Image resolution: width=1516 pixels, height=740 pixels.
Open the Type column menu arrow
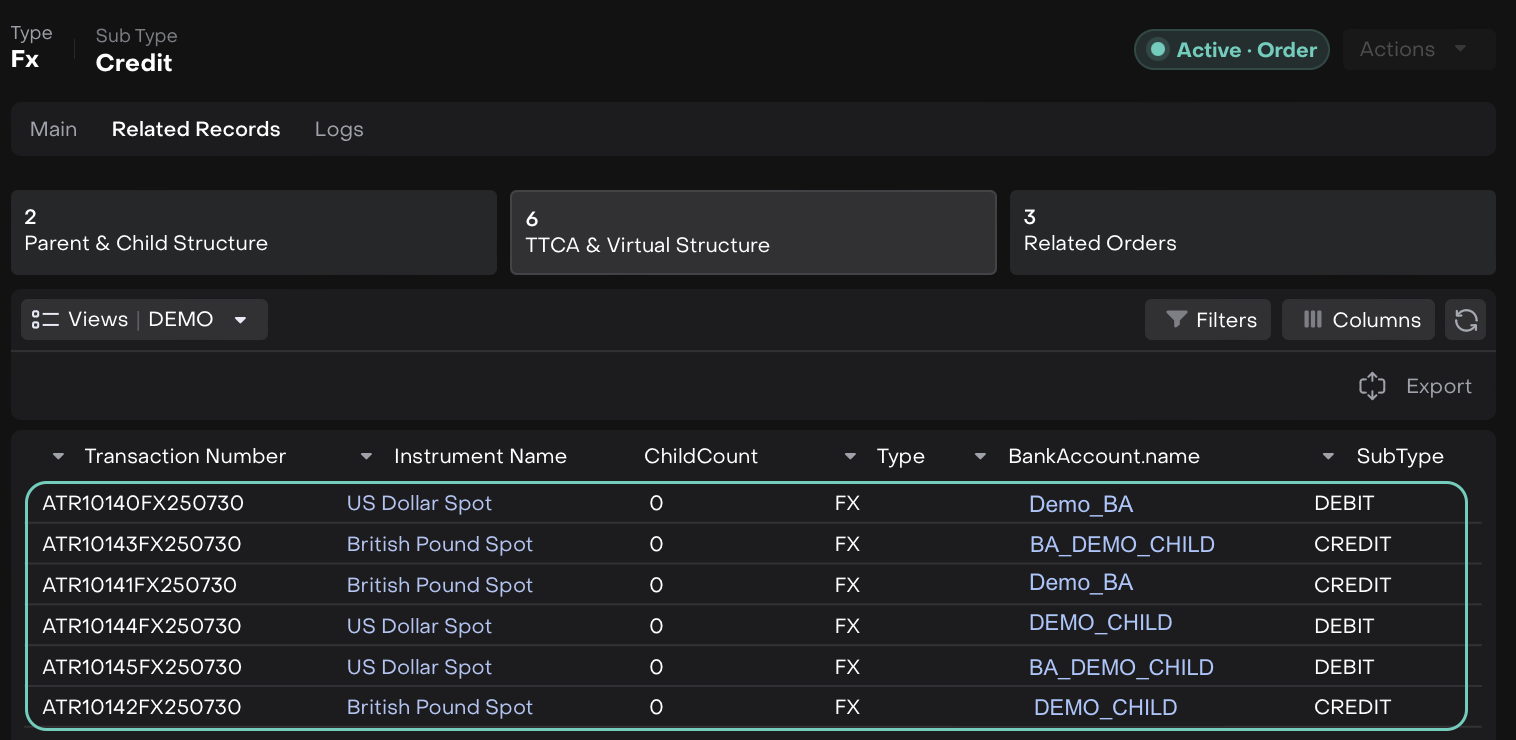(x=850, y=457)
